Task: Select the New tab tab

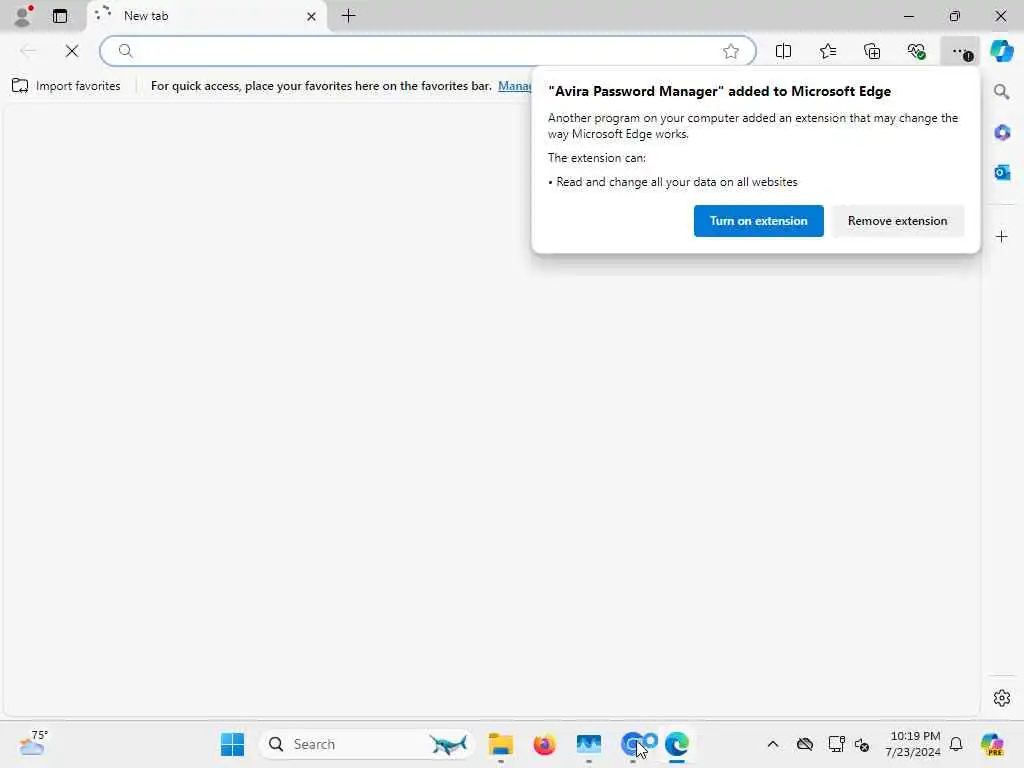Action: tap(206, 16)
